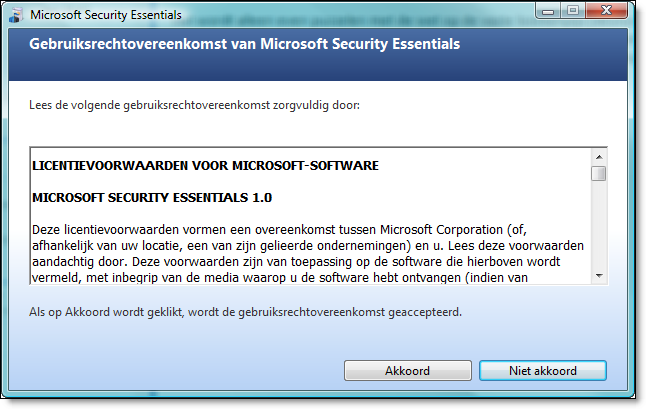Screen dimensions: 646x409
Task: Click the scrollbar track below the thumb
Action: click(x=599, y=224)
